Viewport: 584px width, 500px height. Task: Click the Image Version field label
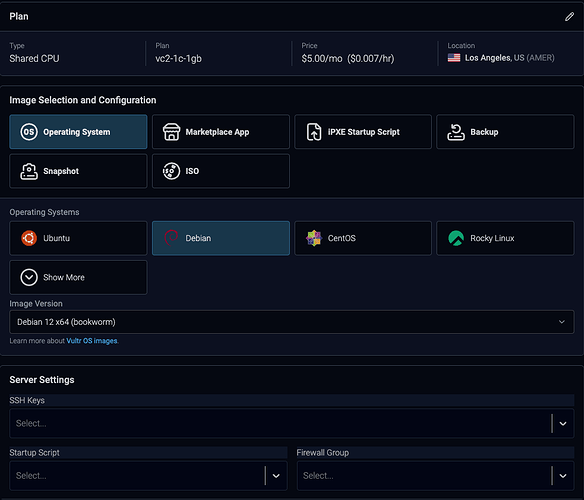point(36,304)
